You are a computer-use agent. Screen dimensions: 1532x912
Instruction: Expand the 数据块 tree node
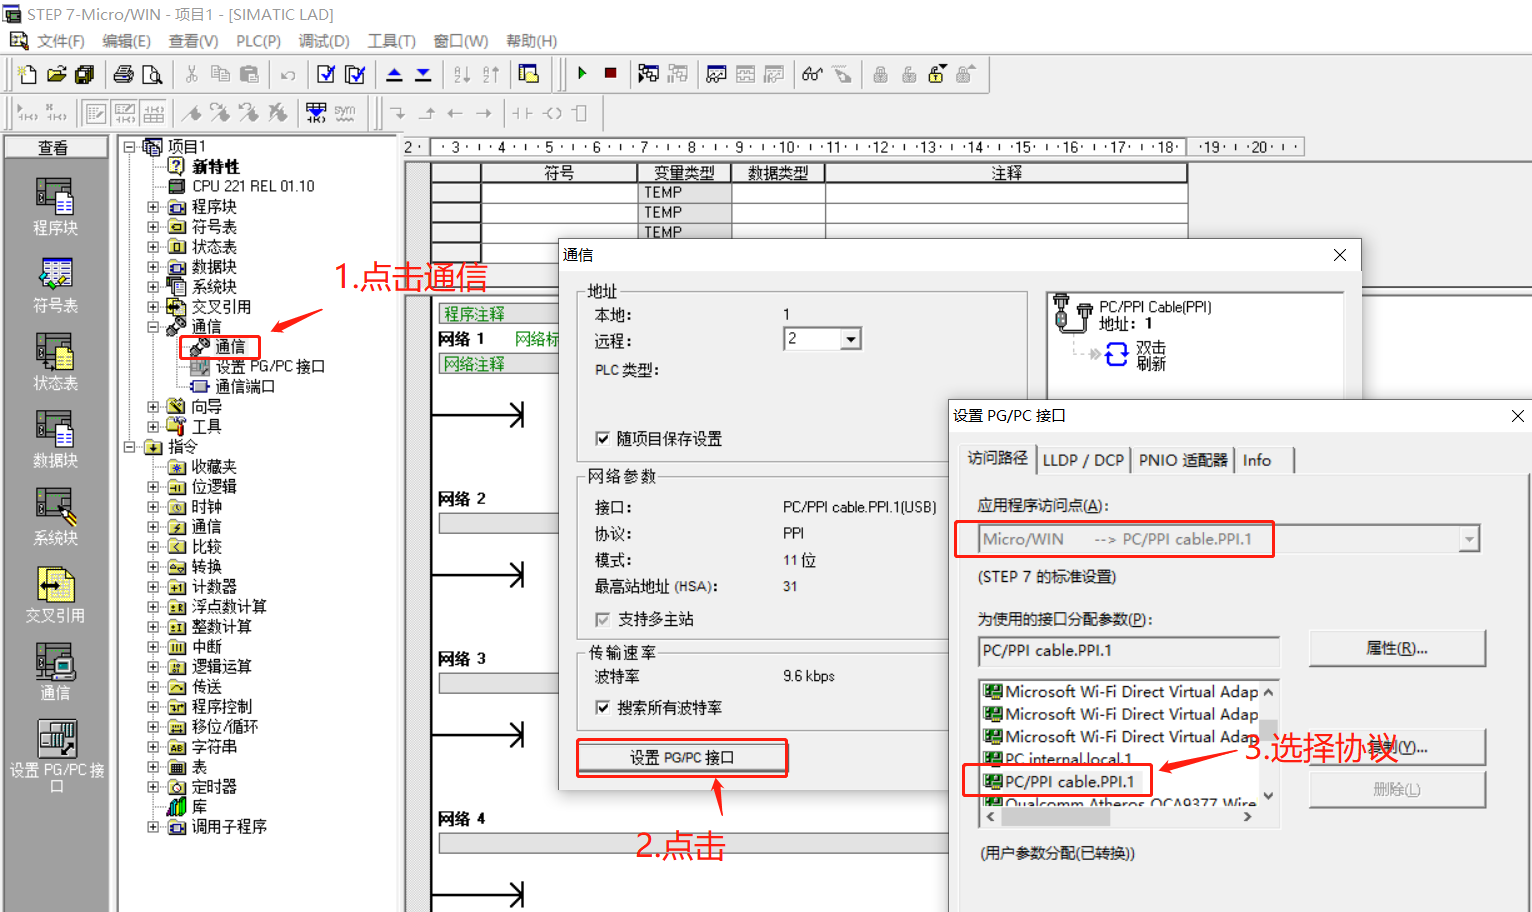(x=153, y=267)
